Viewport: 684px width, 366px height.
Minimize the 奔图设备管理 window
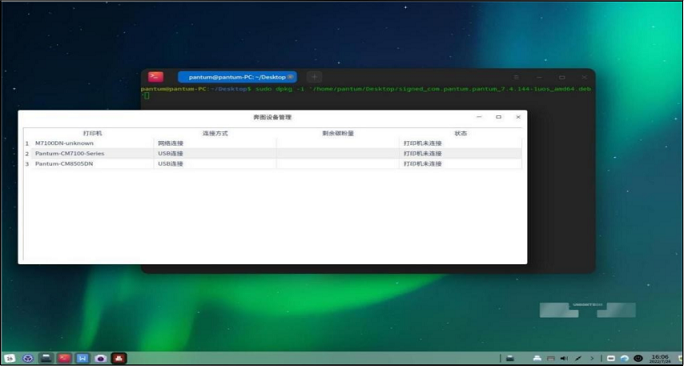coord(479,117)
